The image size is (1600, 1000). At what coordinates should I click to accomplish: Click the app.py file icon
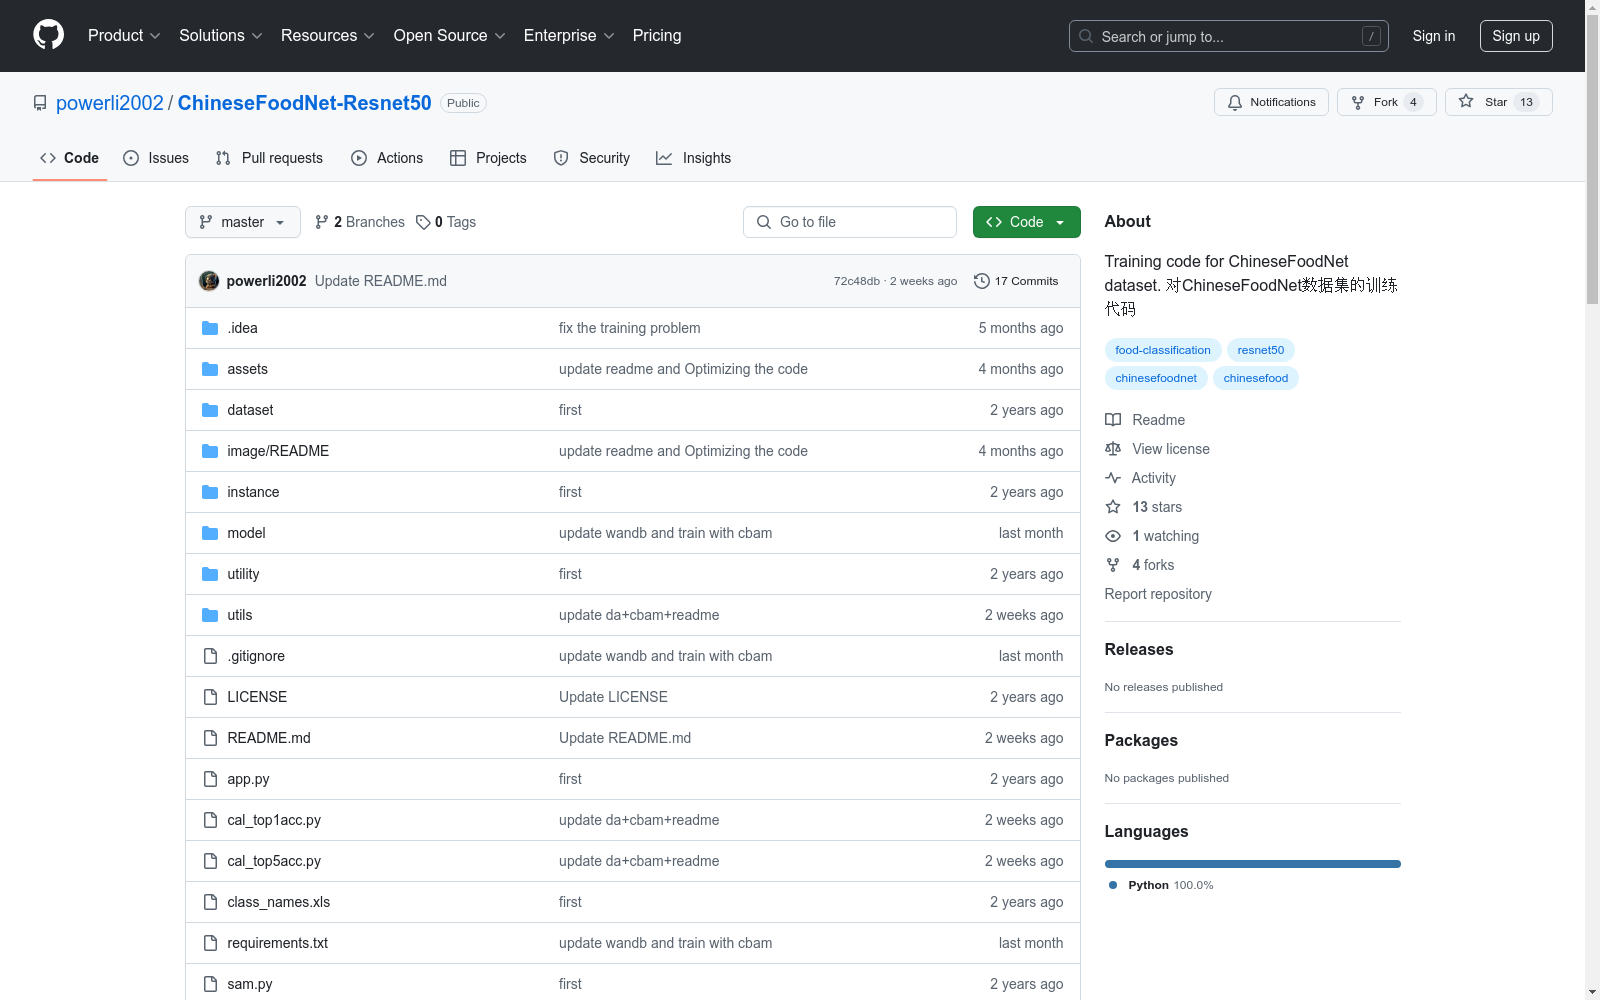210,779
